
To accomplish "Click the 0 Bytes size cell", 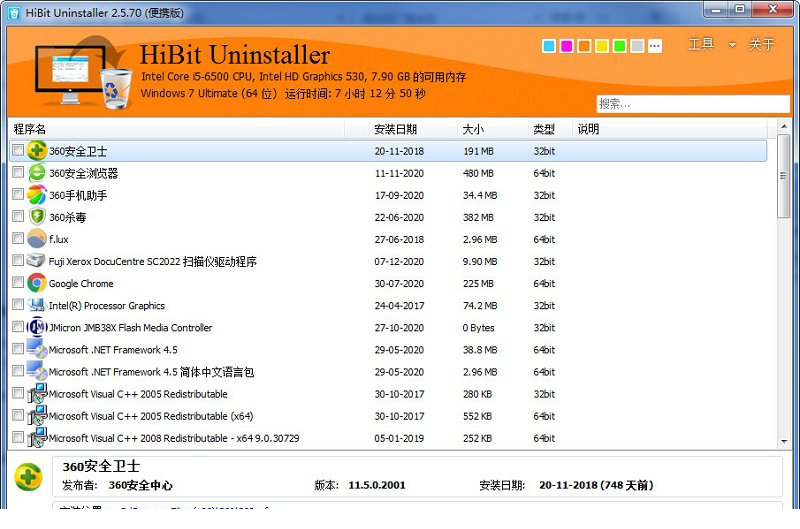I will [x=479, y=328].
